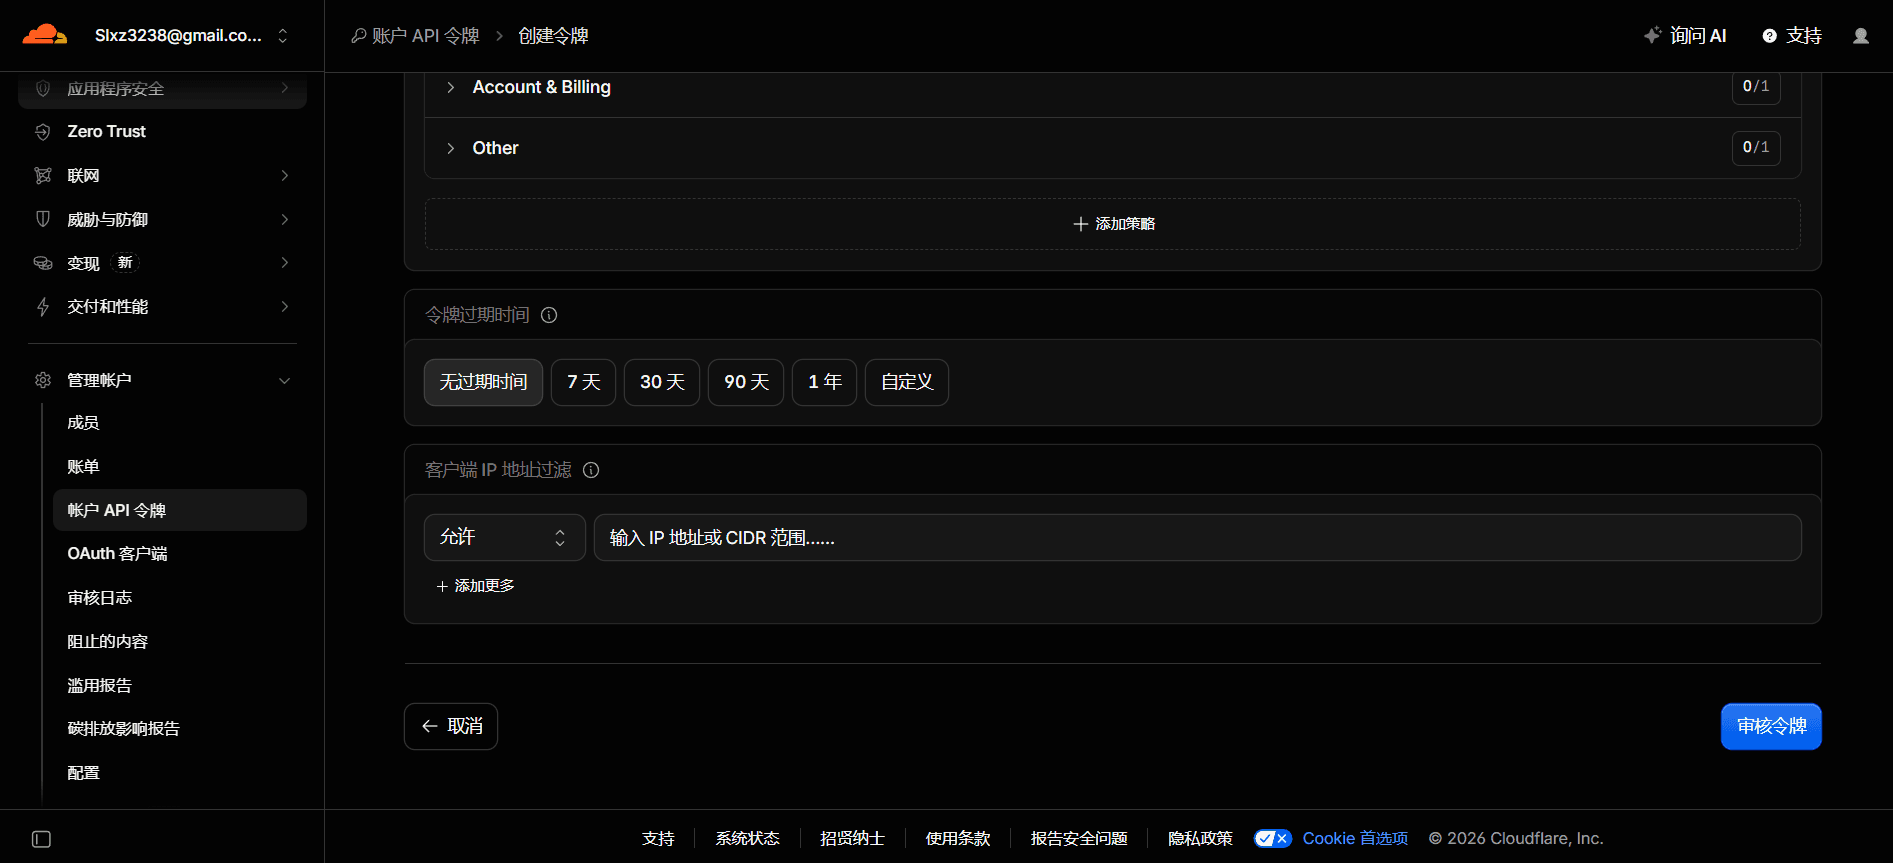Click the 联网 network icon
Image resolution: width=1893 pixels, height=863 pixels.
pos(43,176)
